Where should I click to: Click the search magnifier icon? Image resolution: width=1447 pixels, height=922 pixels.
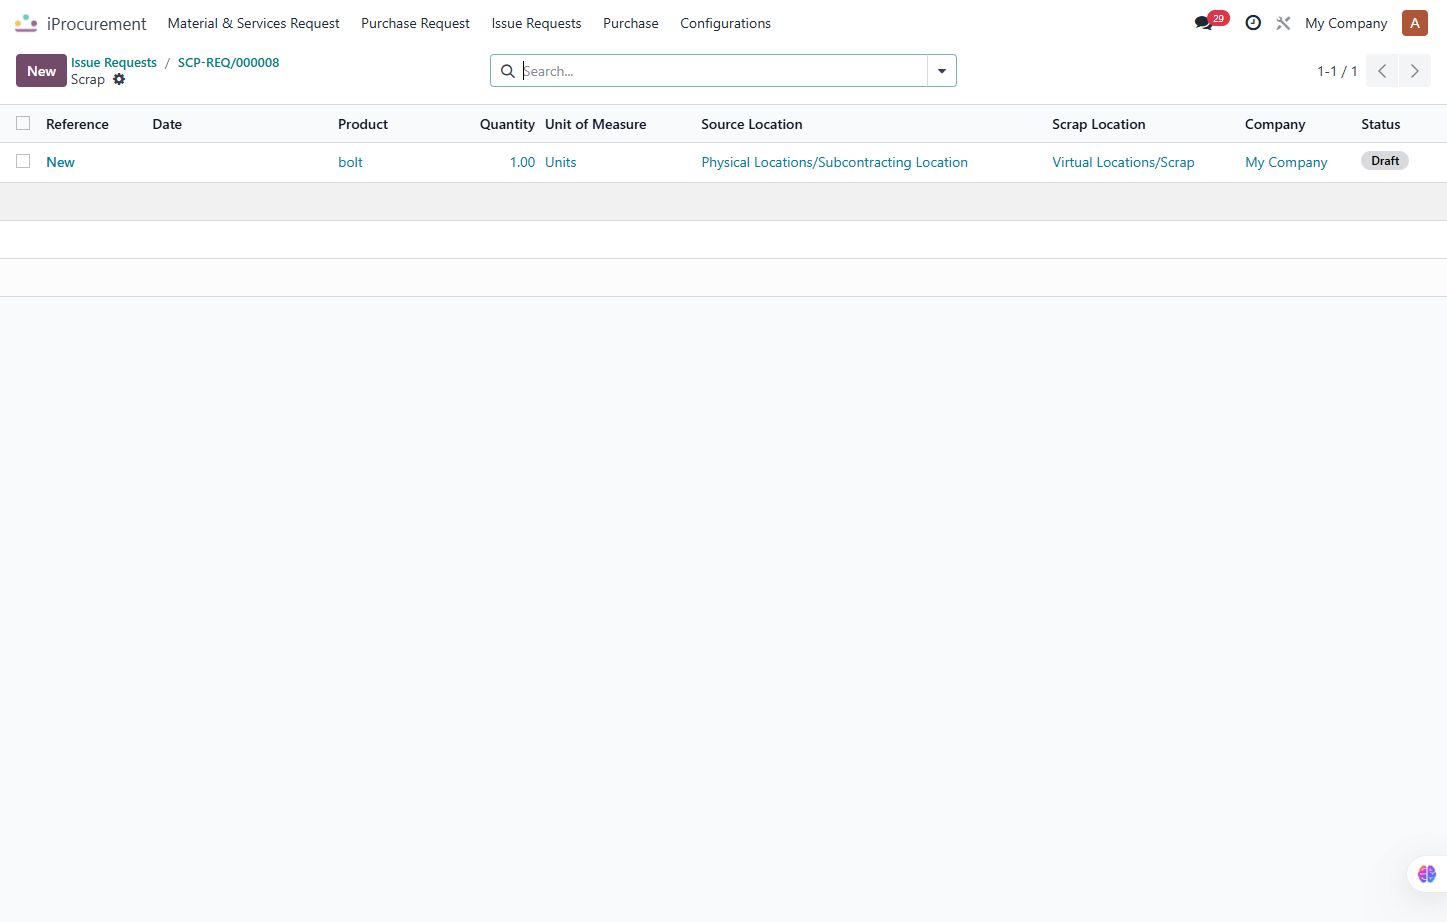tap(507, 71)
